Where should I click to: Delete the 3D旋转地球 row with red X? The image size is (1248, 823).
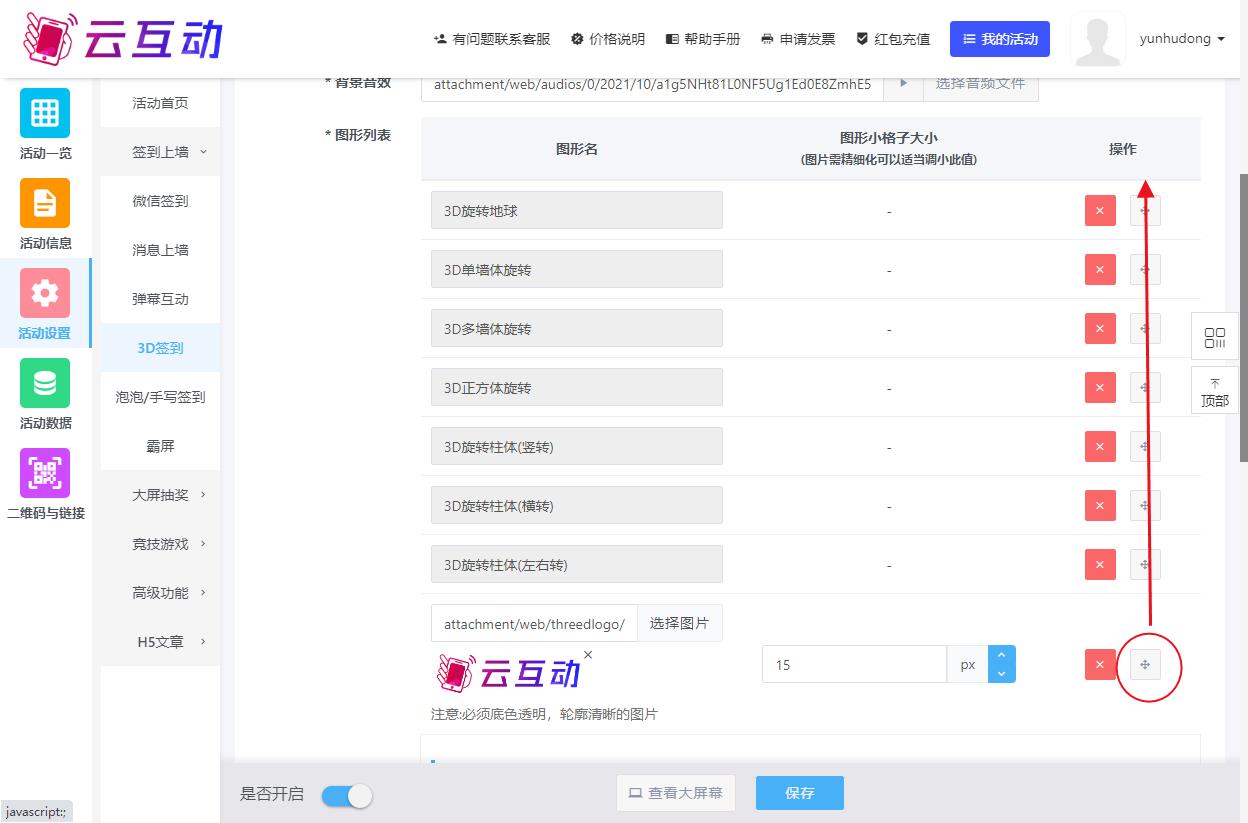(x=1100, y=211)
